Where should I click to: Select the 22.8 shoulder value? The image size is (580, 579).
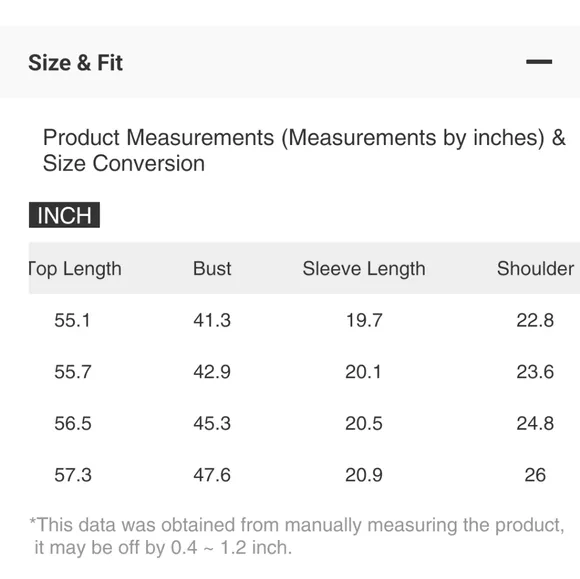(x=535, y=320)
